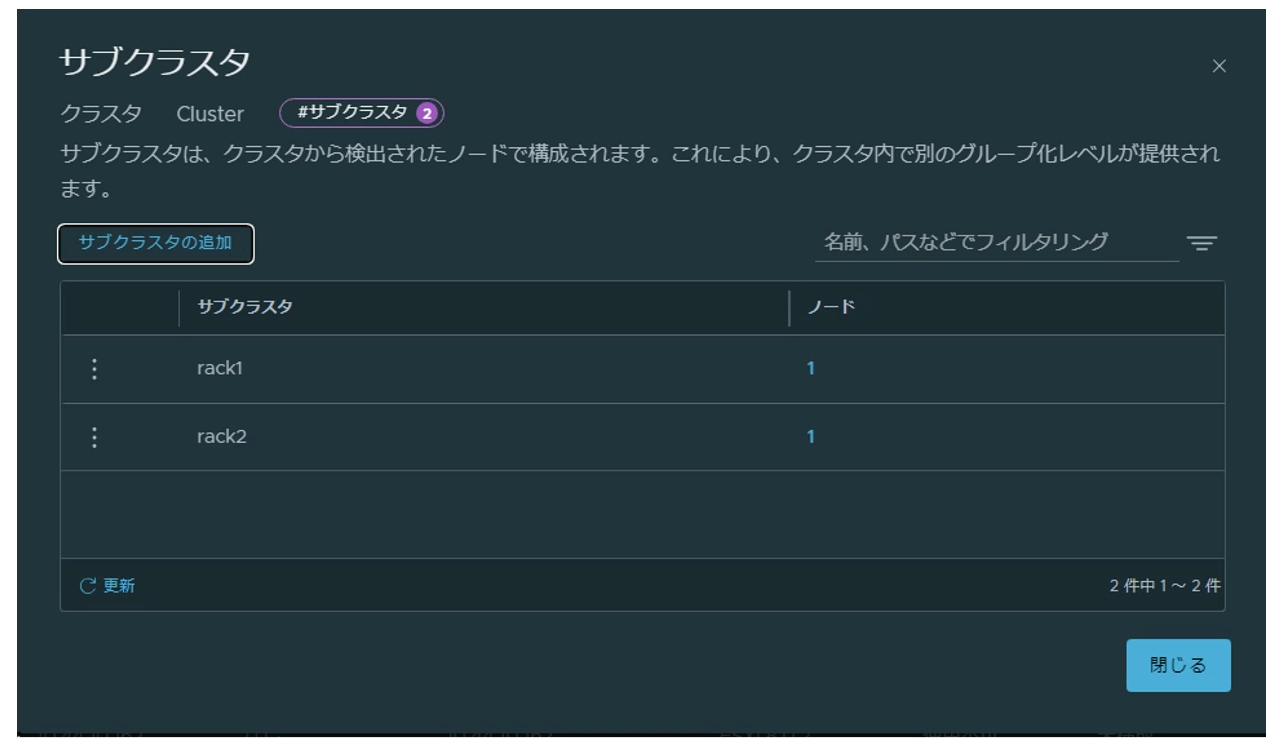Click the 更新 refresh button
Image resolution: width=1282 pixels, height=747 pixels.
point(108,586)
